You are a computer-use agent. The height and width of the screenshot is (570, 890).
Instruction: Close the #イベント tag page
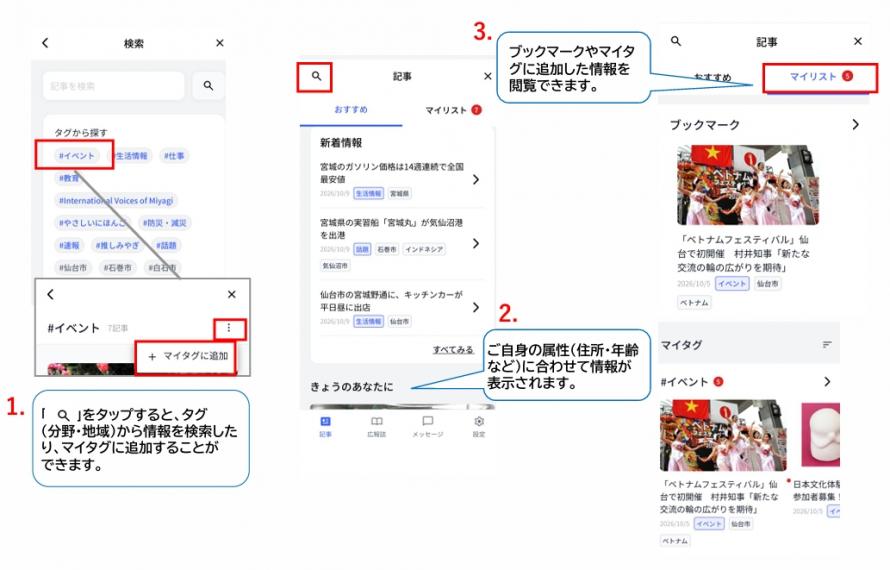pyautogui.click(x=232, y=294)
